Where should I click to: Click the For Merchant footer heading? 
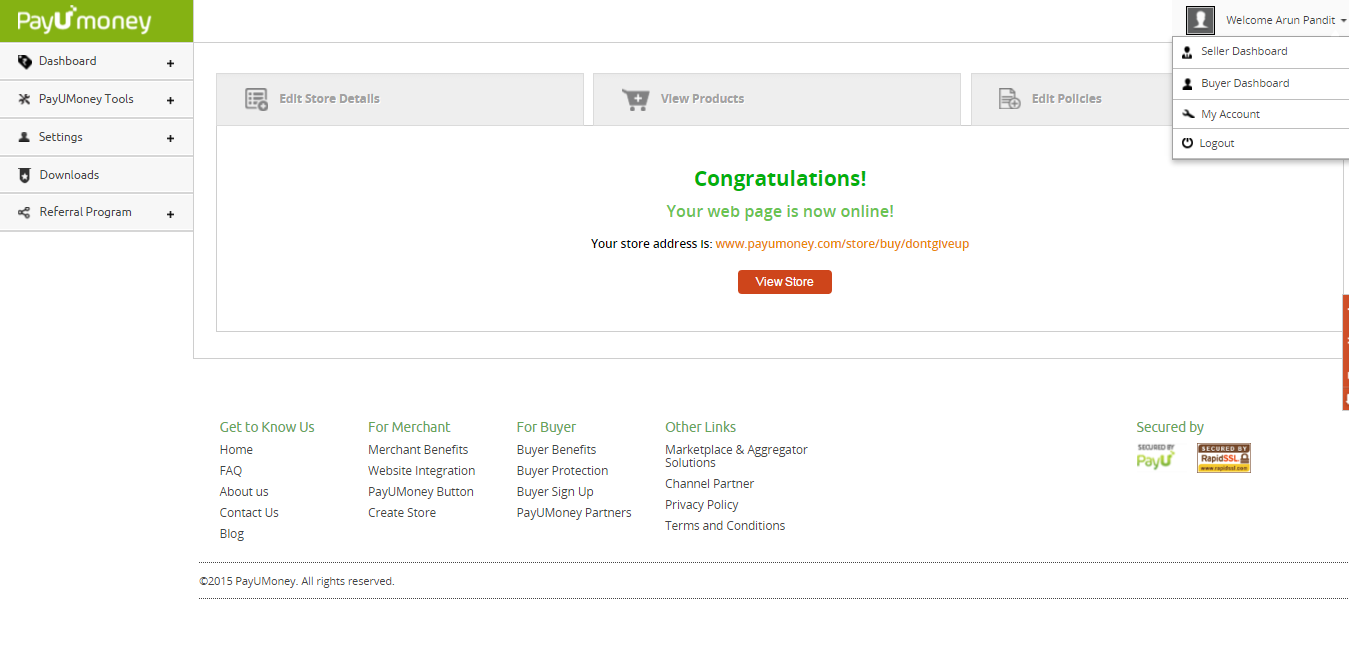tap(409, 427)
